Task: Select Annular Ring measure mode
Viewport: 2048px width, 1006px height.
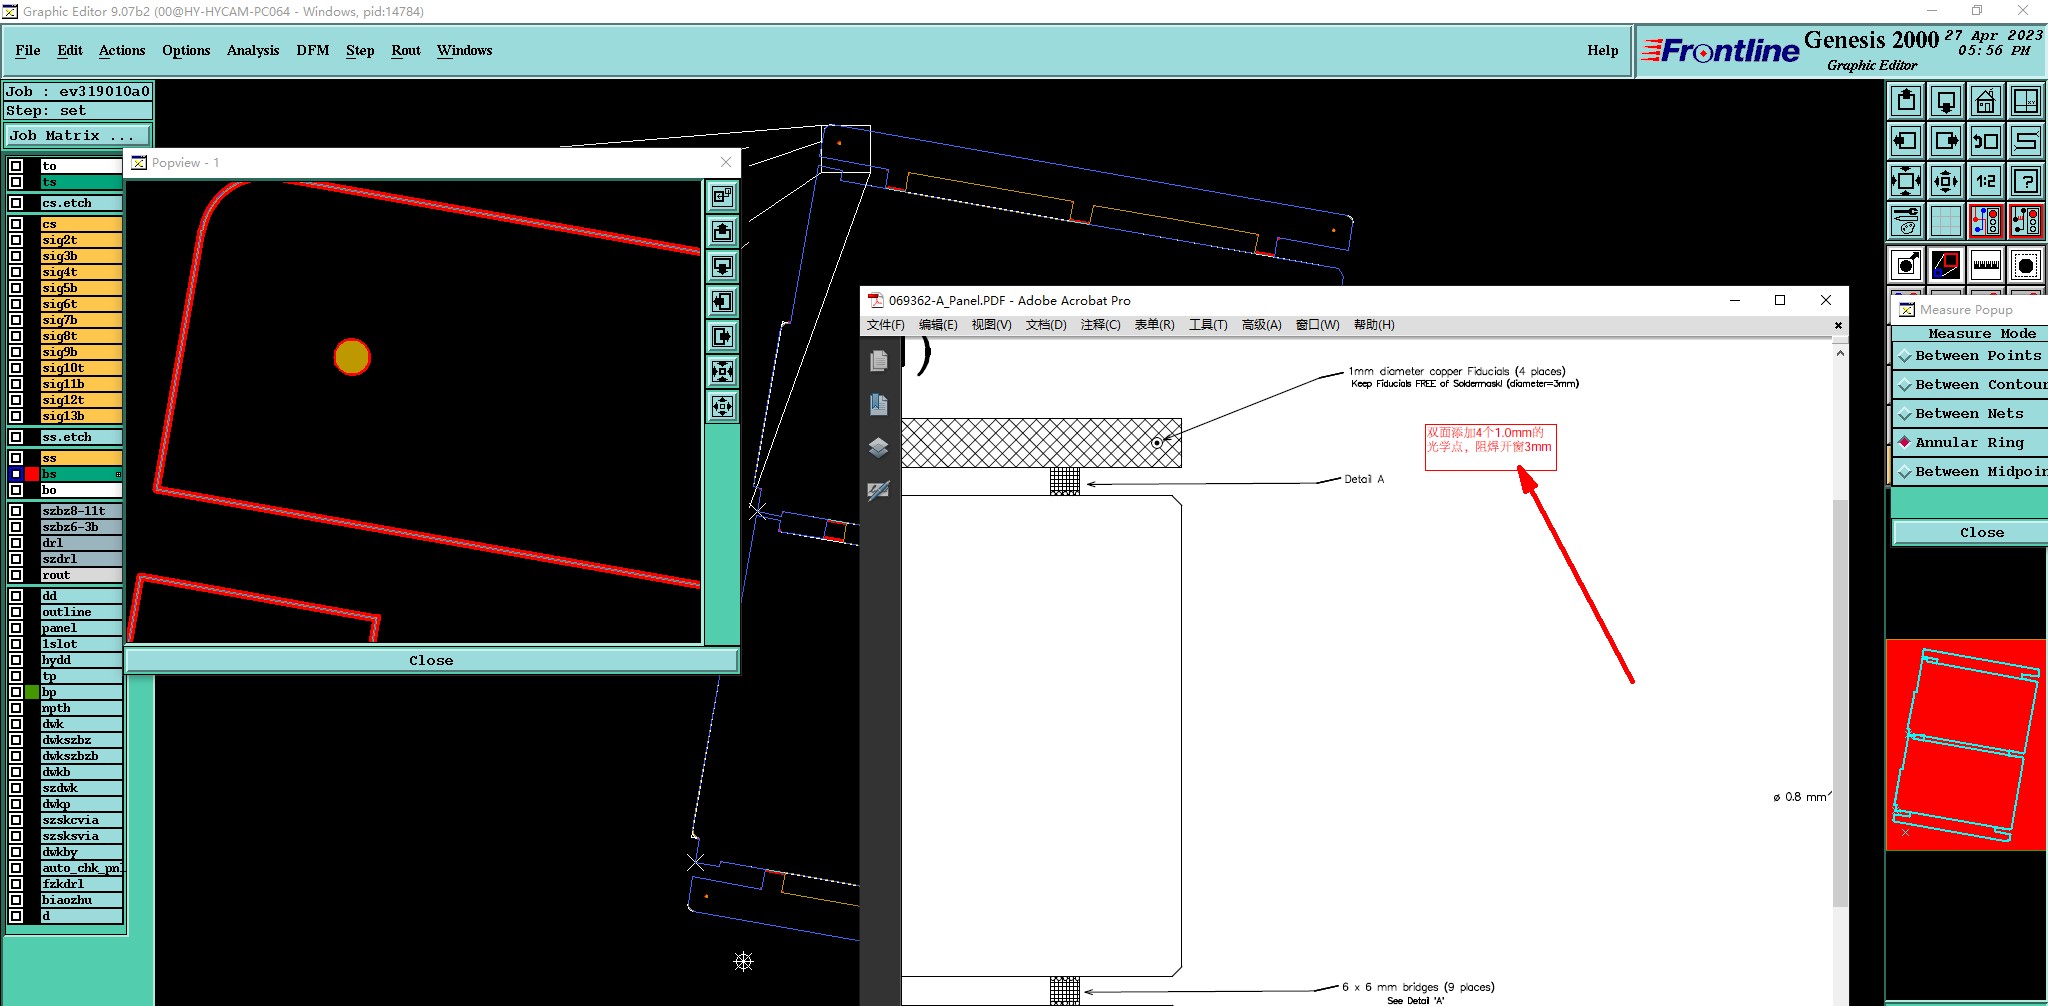Action: (1970, 443)
